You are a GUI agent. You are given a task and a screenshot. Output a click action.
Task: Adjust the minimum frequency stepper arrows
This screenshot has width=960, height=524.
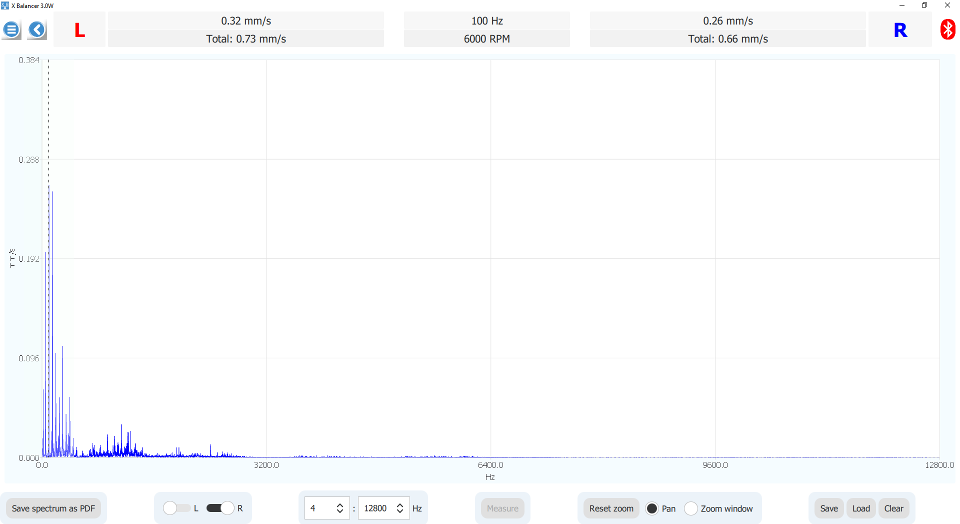pos(340,508)
